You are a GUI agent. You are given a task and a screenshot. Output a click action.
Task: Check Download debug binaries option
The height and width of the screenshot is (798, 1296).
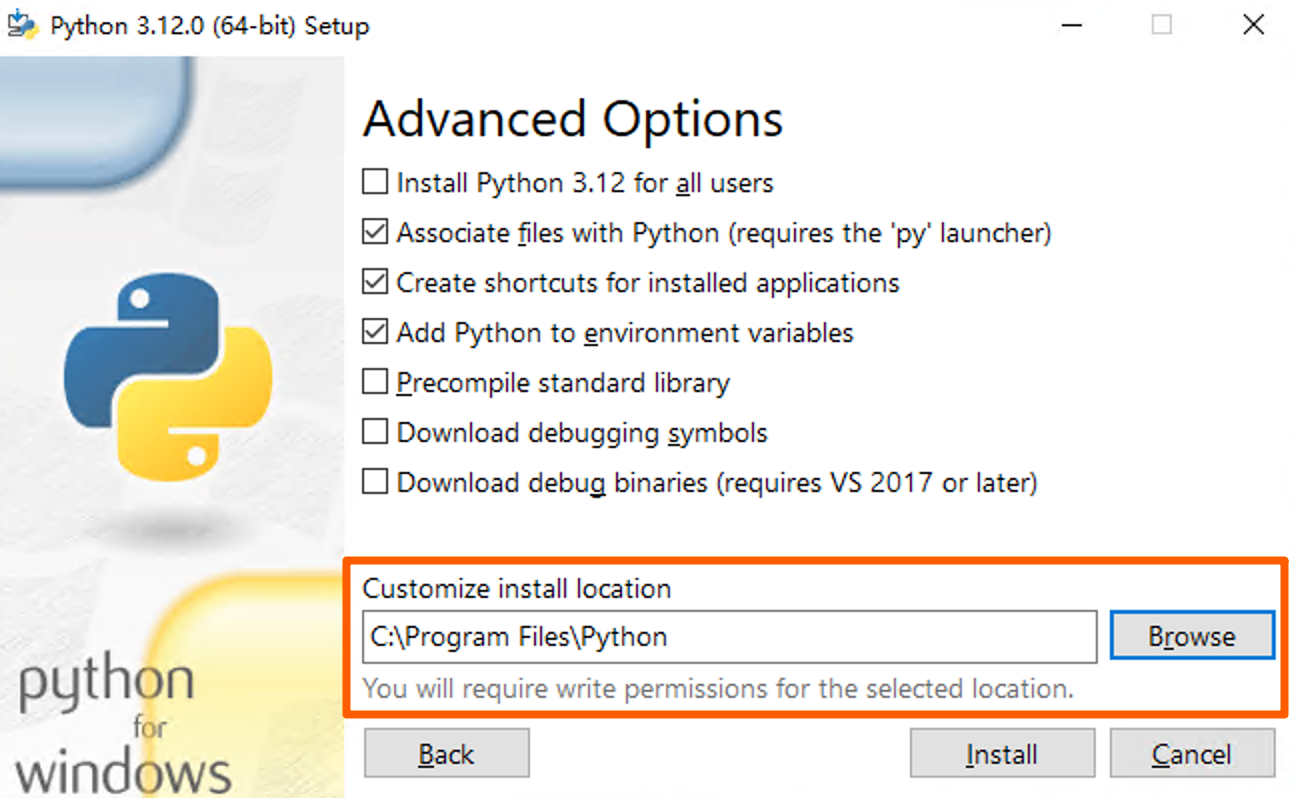click(375, 483)
